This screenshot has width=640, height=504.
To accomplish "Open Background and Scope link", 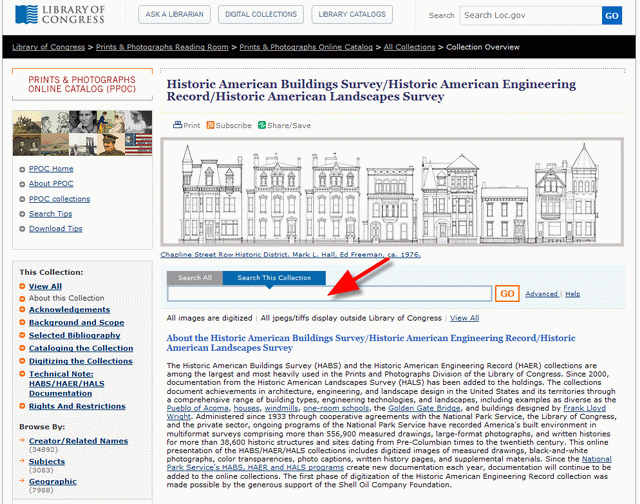I will pos(76,322).
